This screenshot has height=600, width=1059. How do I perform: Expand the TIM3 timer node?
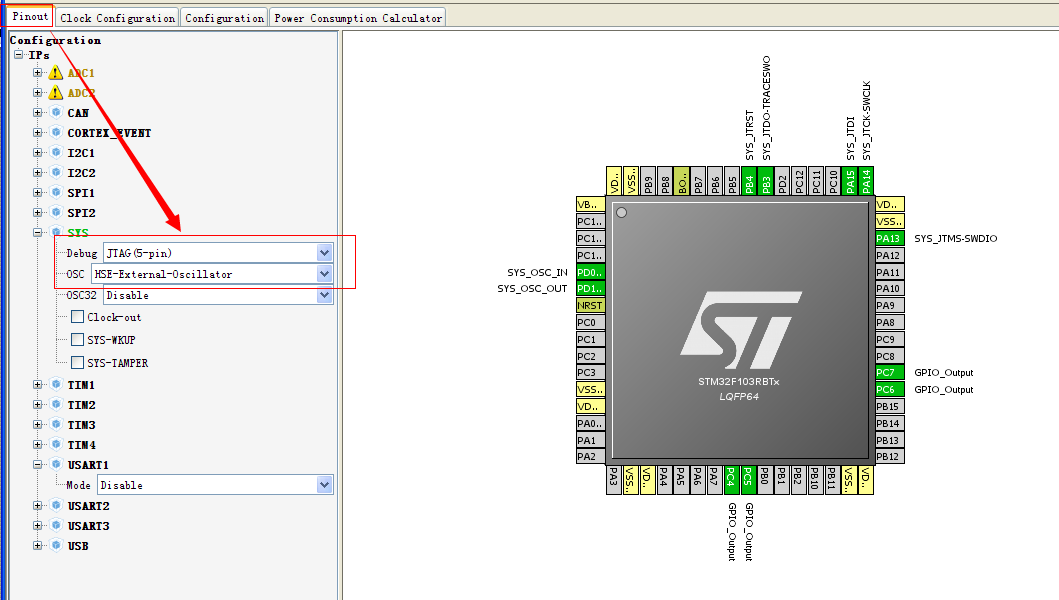[38, 424]
